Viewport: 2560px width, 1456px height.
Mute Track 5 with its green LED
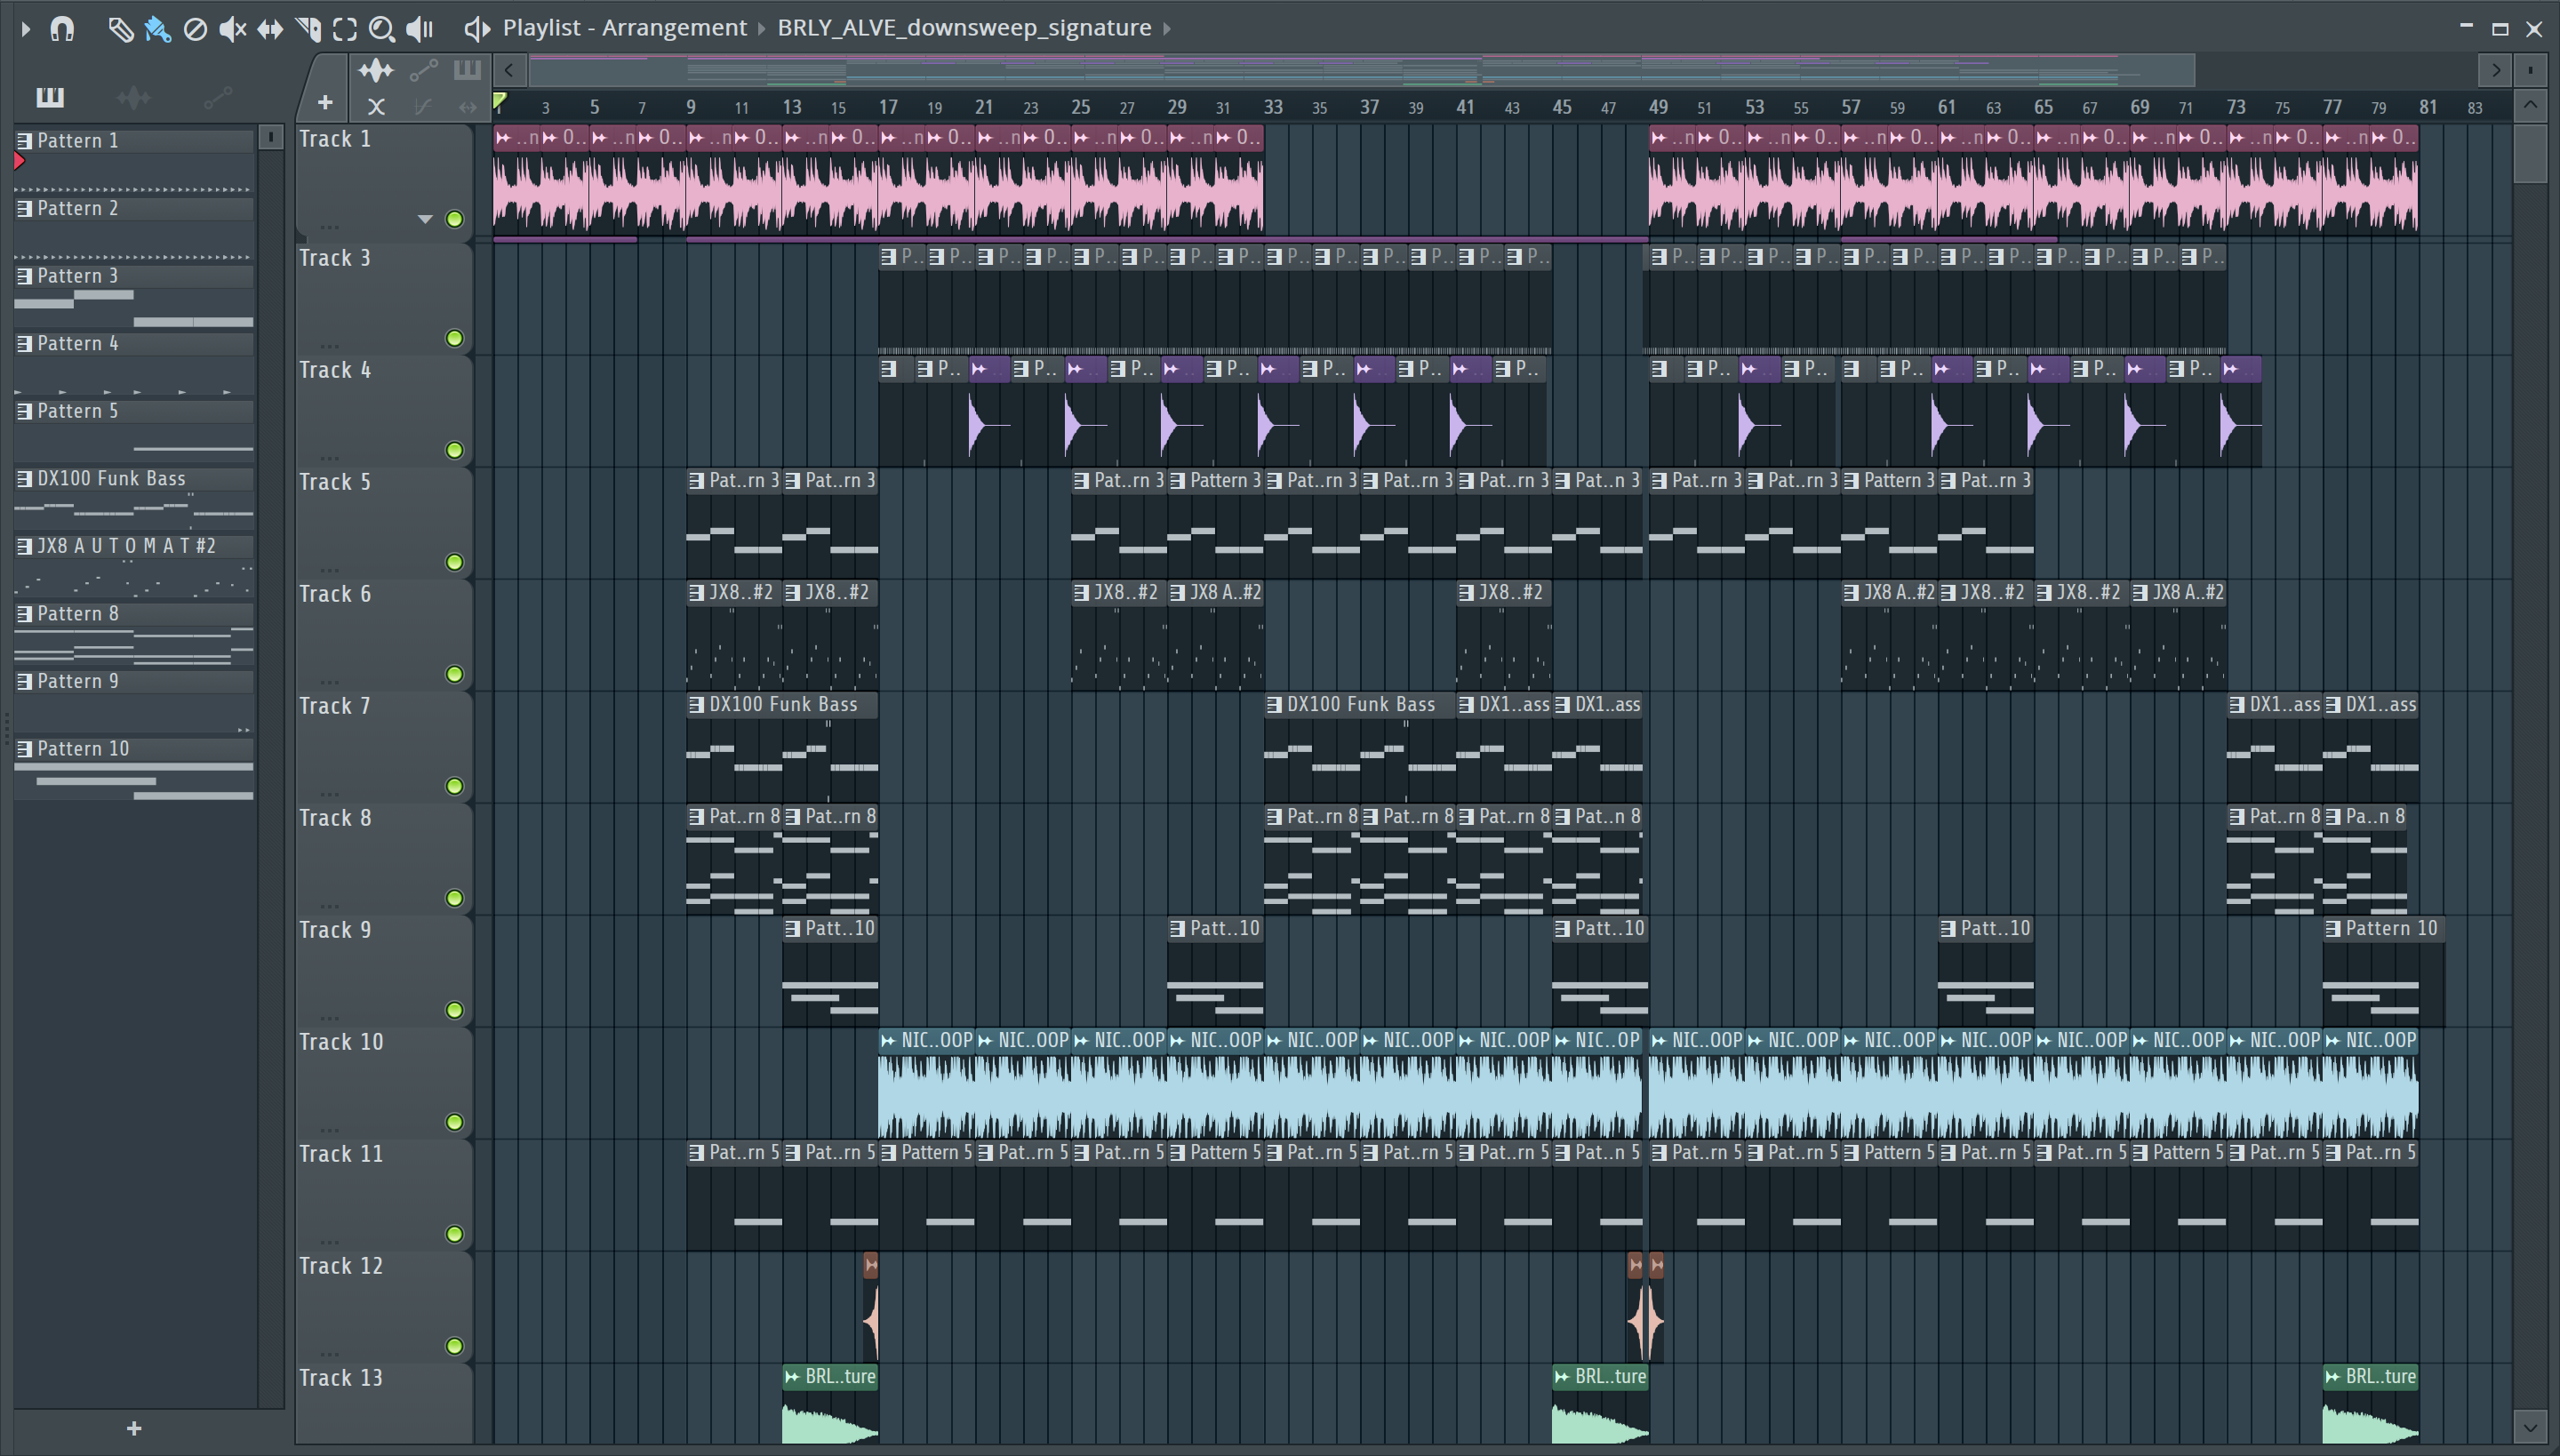tap(455, 562)
